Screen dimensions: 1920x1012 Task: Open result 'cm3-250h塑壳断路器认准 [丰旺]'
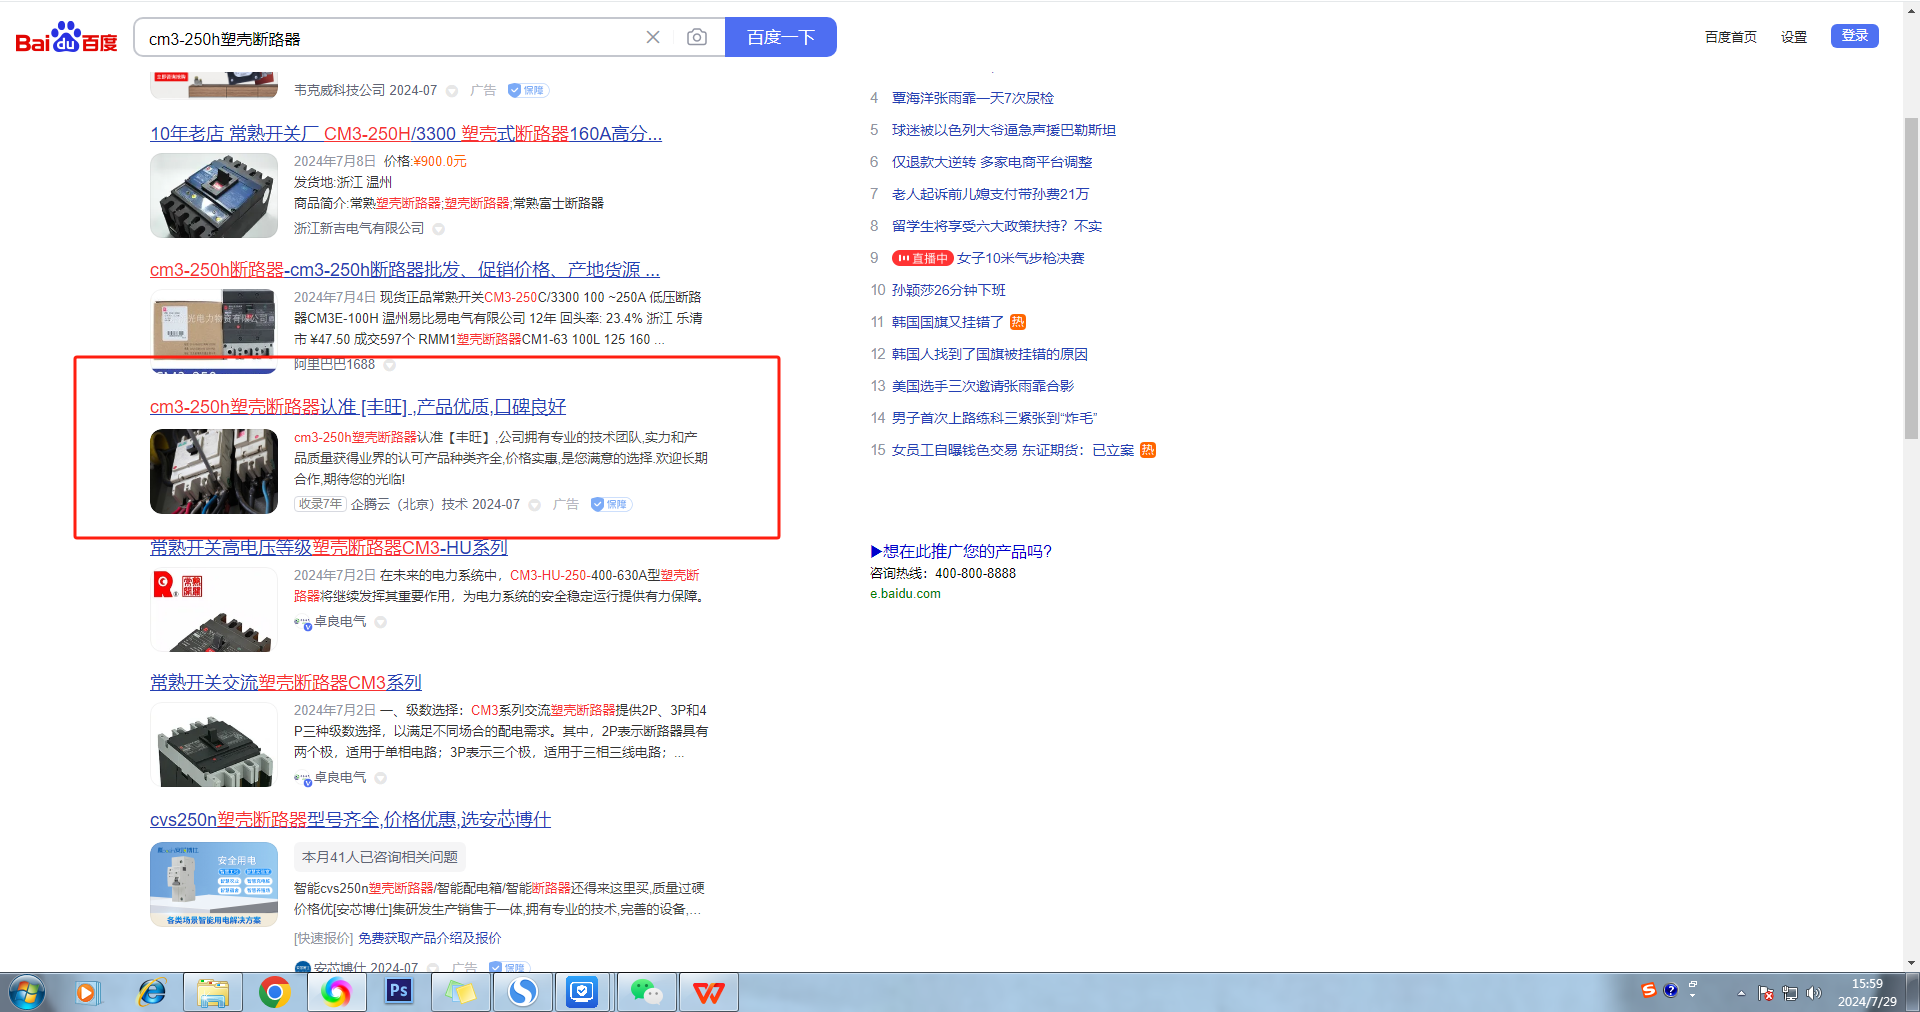click(358, 407)
